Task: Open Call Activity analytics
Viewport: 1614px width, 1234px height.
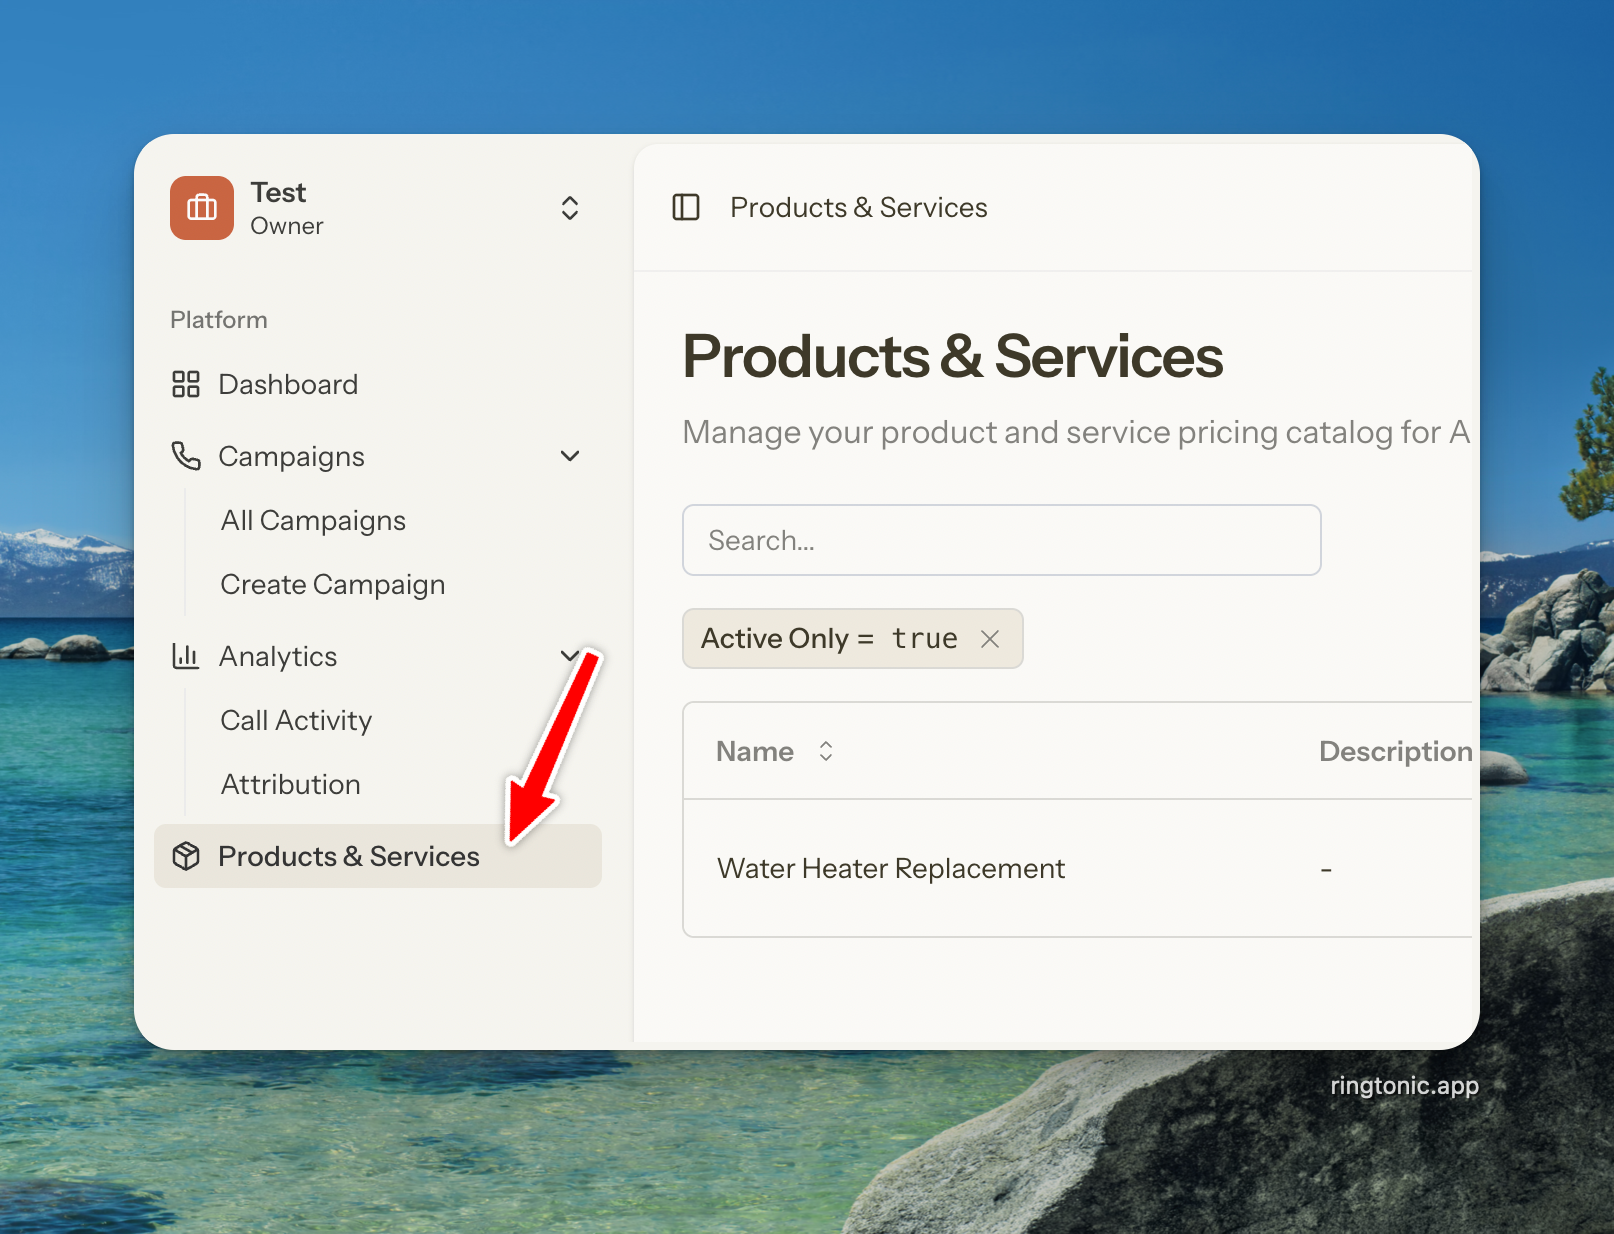Action: pyautogui.click(x=296, y=720)
